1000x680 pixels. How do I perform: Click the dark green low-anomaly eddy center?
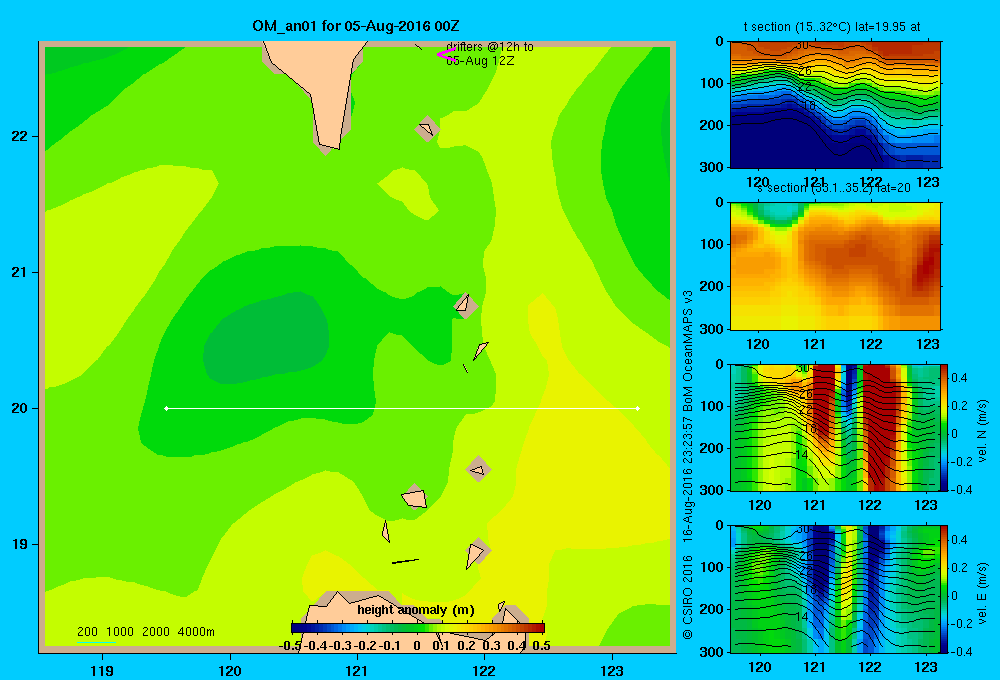pos(265,338)
